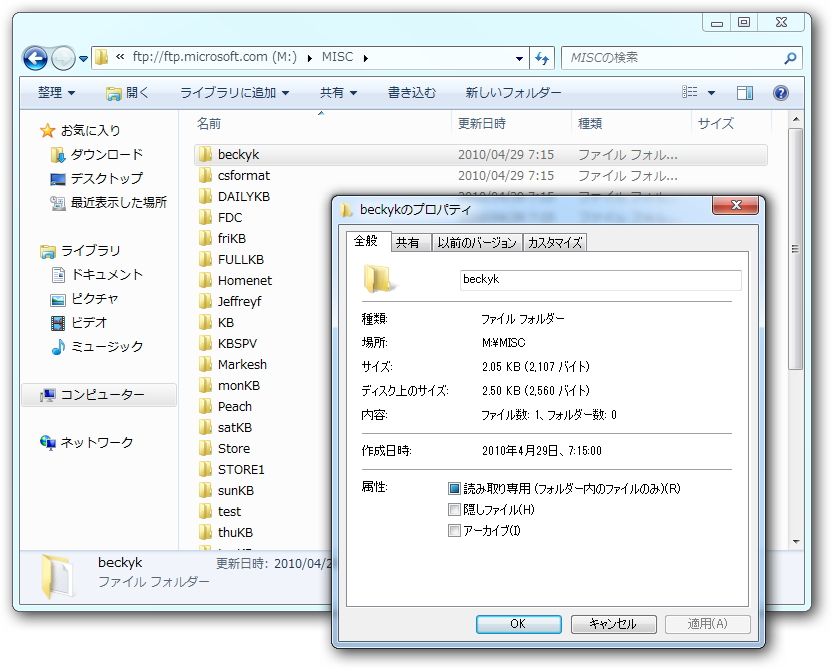Viewport: 832px width, 669px height.
Task: Click 新しいフォルダー button
Action: click(513, 93)
